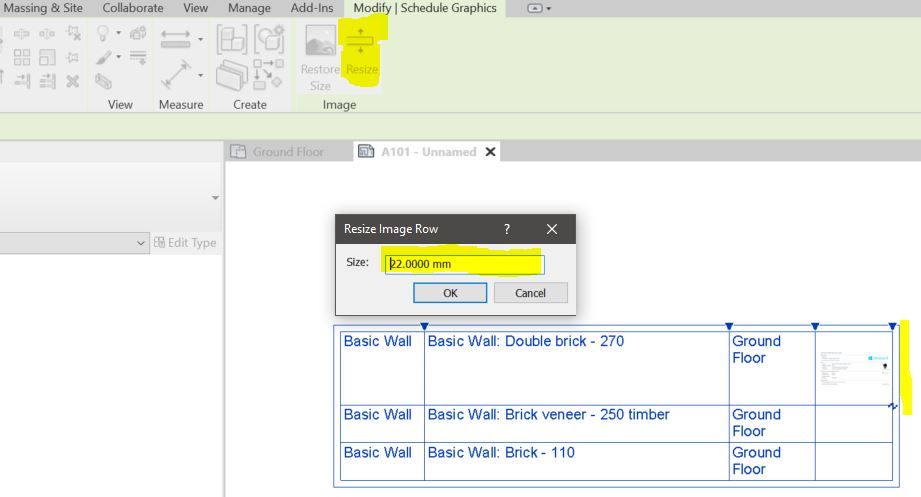The image size is (921, 497).
Task: Click the first column width triangle handle
Action: tap(424, 327)
